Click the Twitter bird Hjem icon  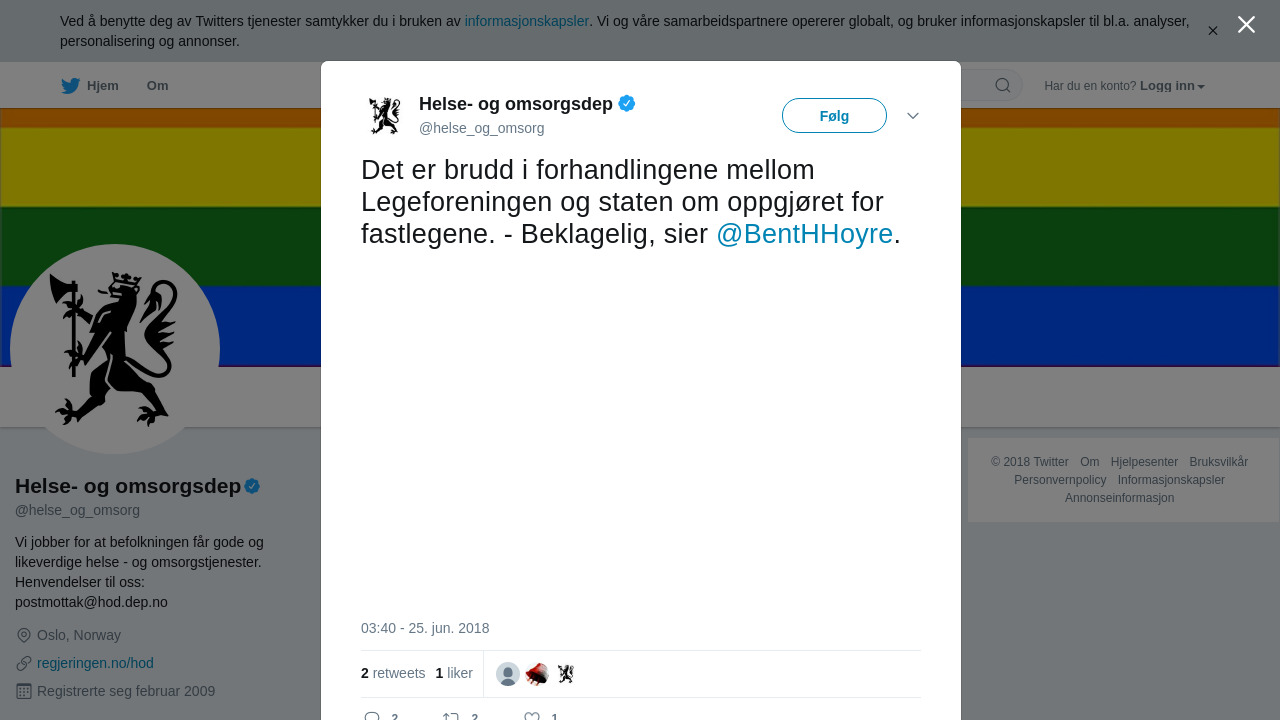71,86
